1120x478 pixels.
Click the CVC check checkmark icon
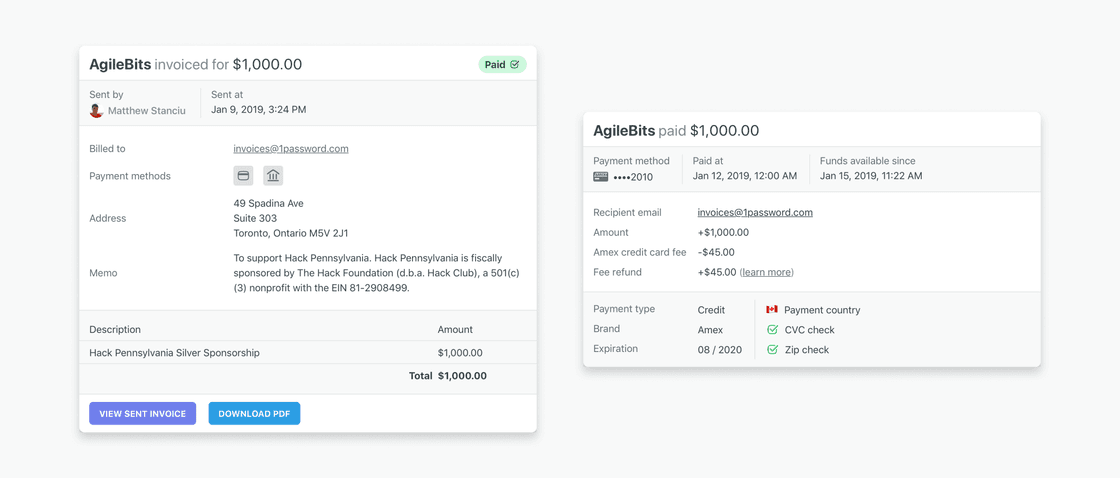click(x=772, y=330)
